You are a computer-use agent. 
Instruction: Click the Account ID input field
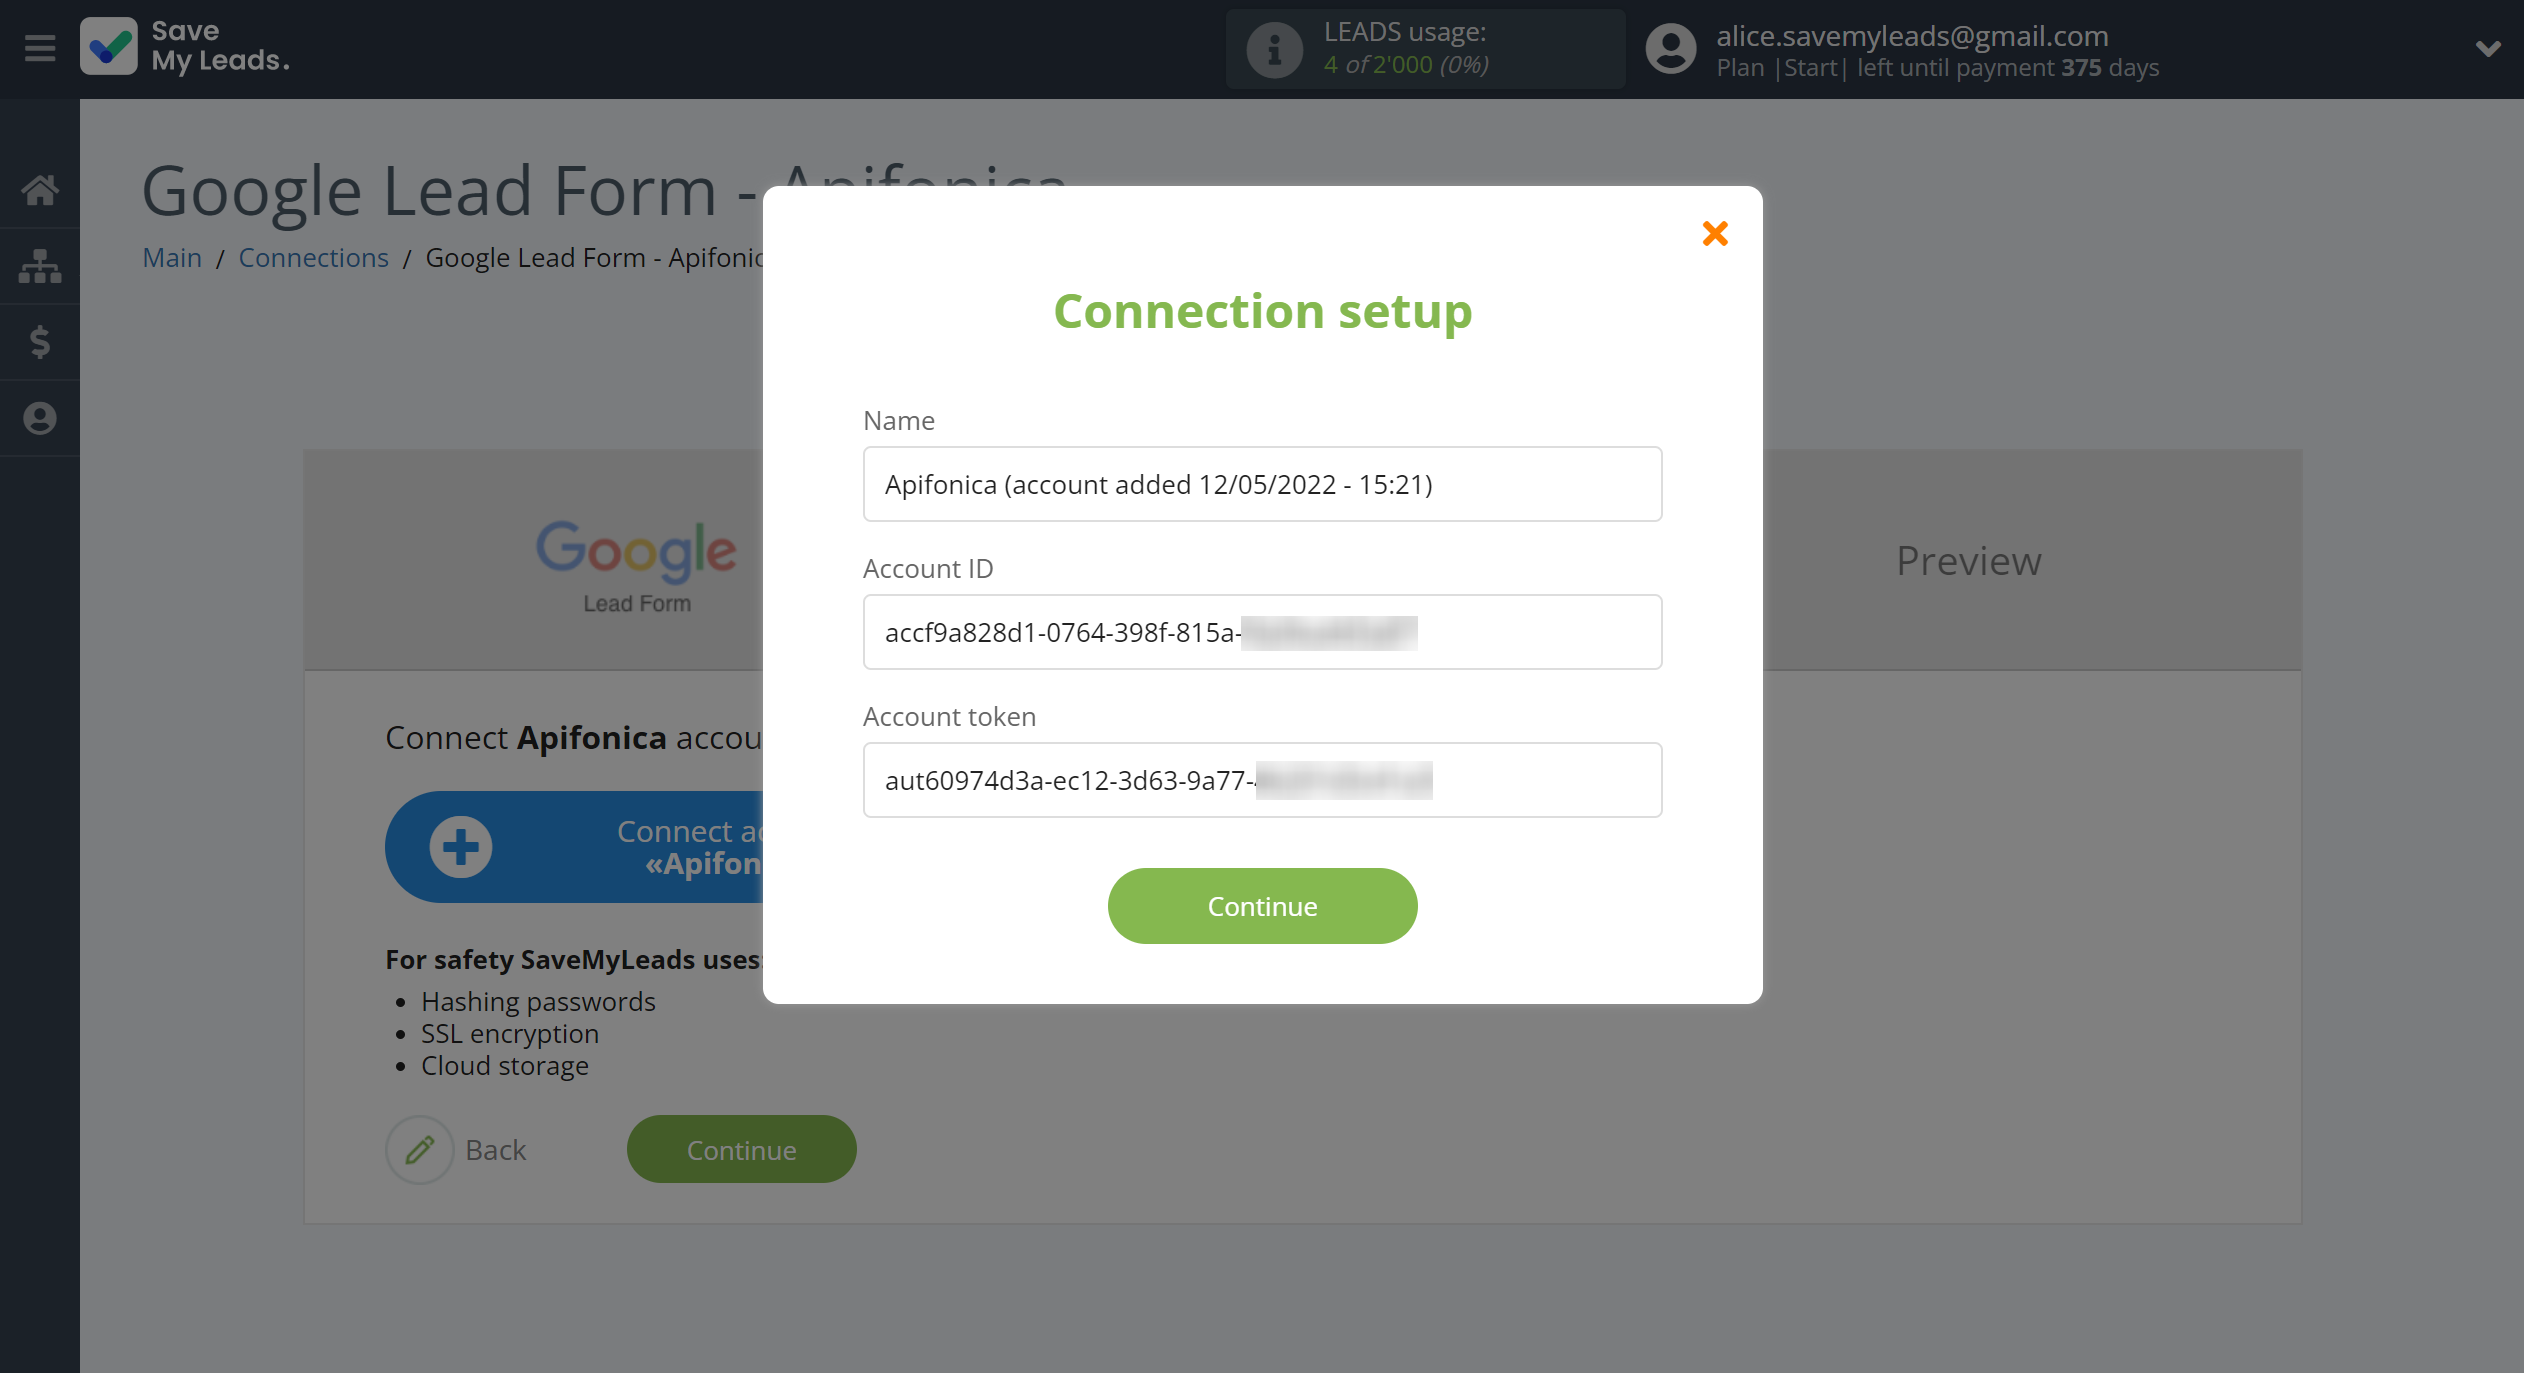tap(1263, 631)
